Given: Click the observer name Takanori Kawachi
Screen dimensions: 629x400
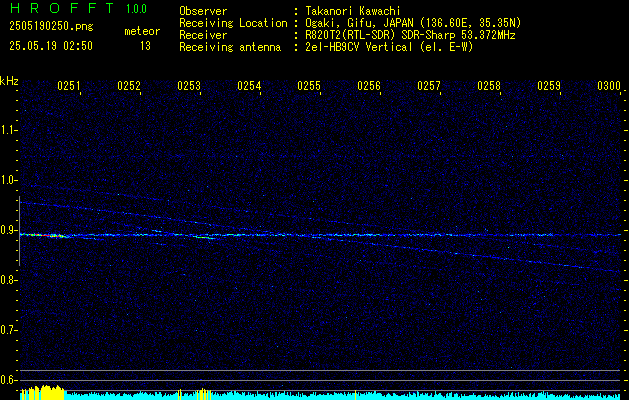Looking at the screenshot, I should (353, 11).
